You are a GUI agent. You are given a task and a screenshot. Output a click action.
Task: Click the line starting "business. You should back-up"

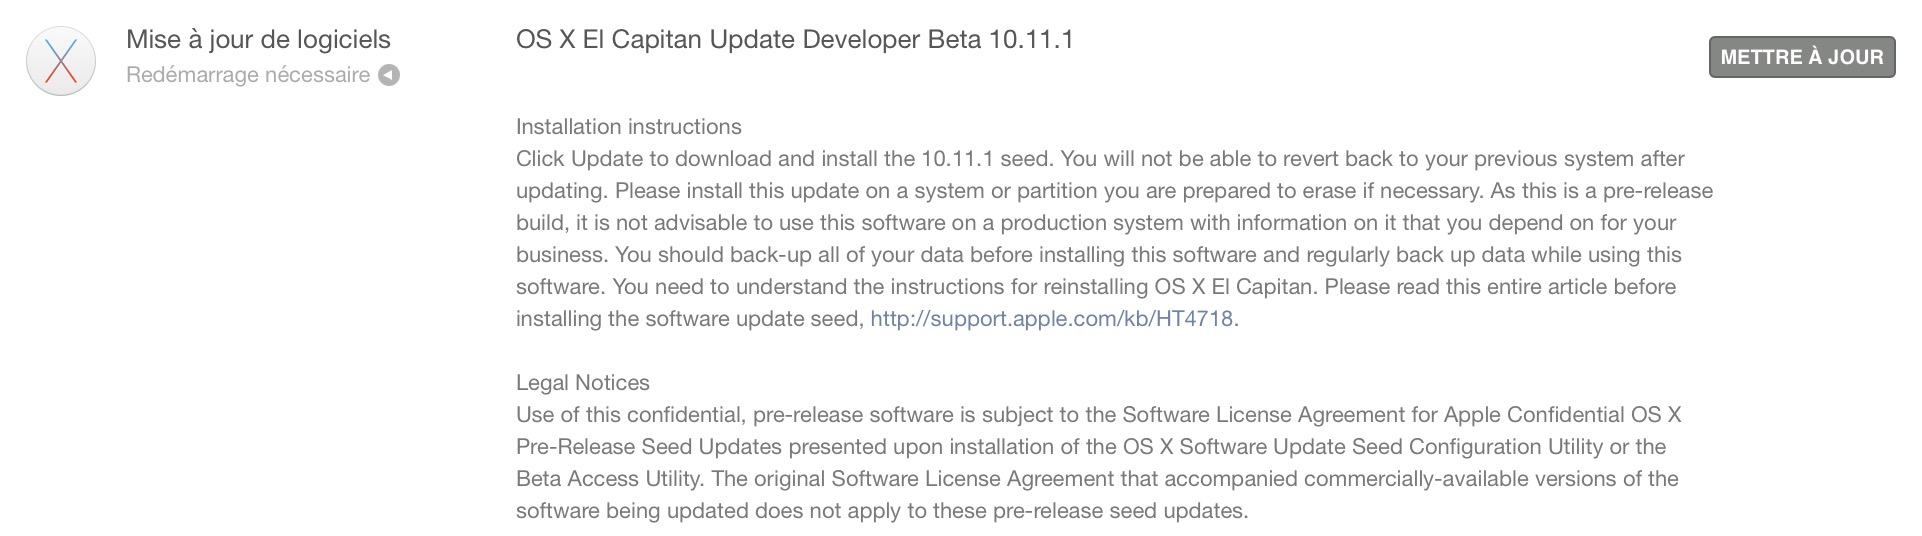click(x=1099, y=255)
